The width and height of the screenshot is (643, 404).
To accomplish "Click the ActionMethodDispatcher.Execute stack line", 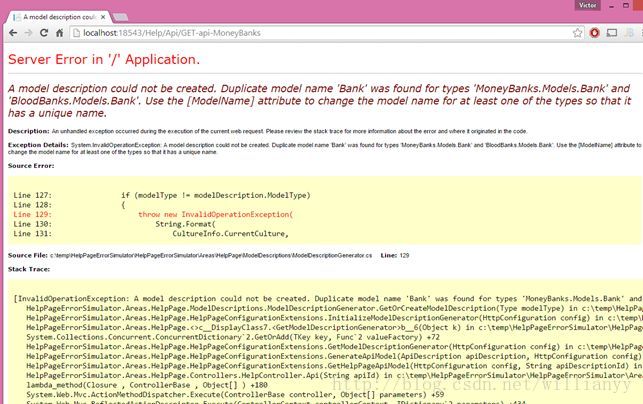I will point(235,395).
